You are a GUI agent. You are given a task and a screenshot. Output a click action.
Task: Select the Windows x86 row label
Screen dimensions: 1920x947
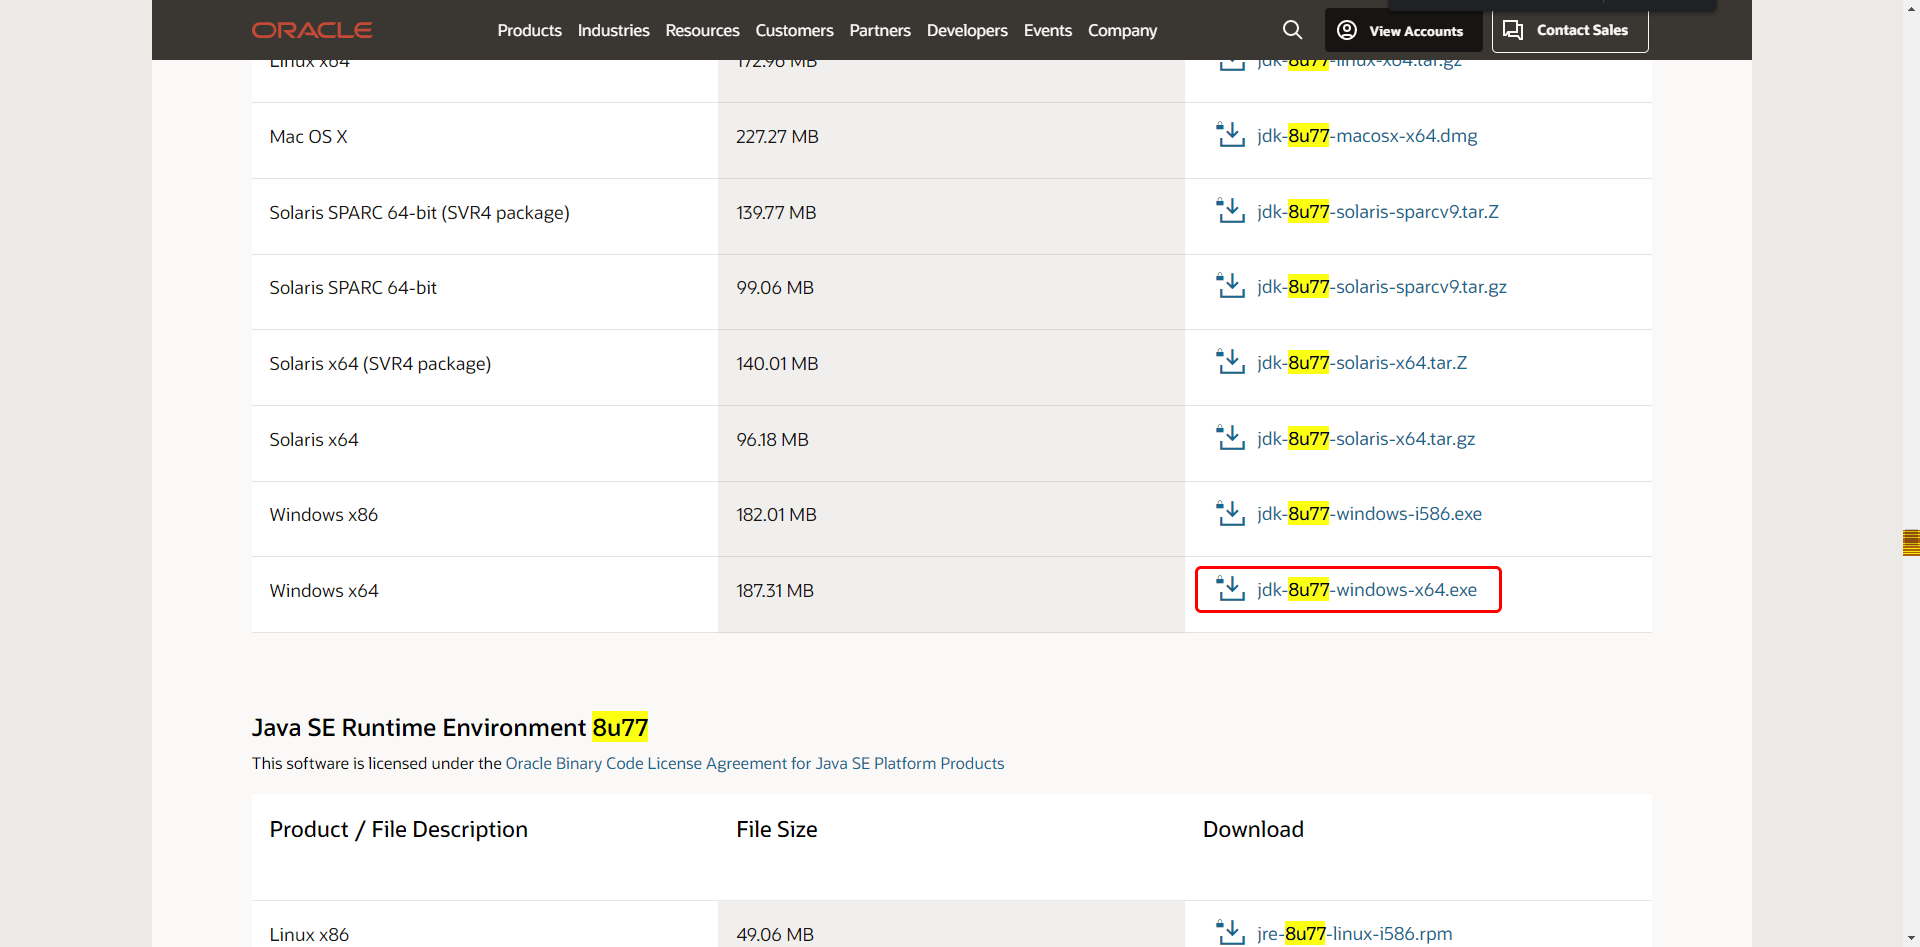(x=323, y=514)
